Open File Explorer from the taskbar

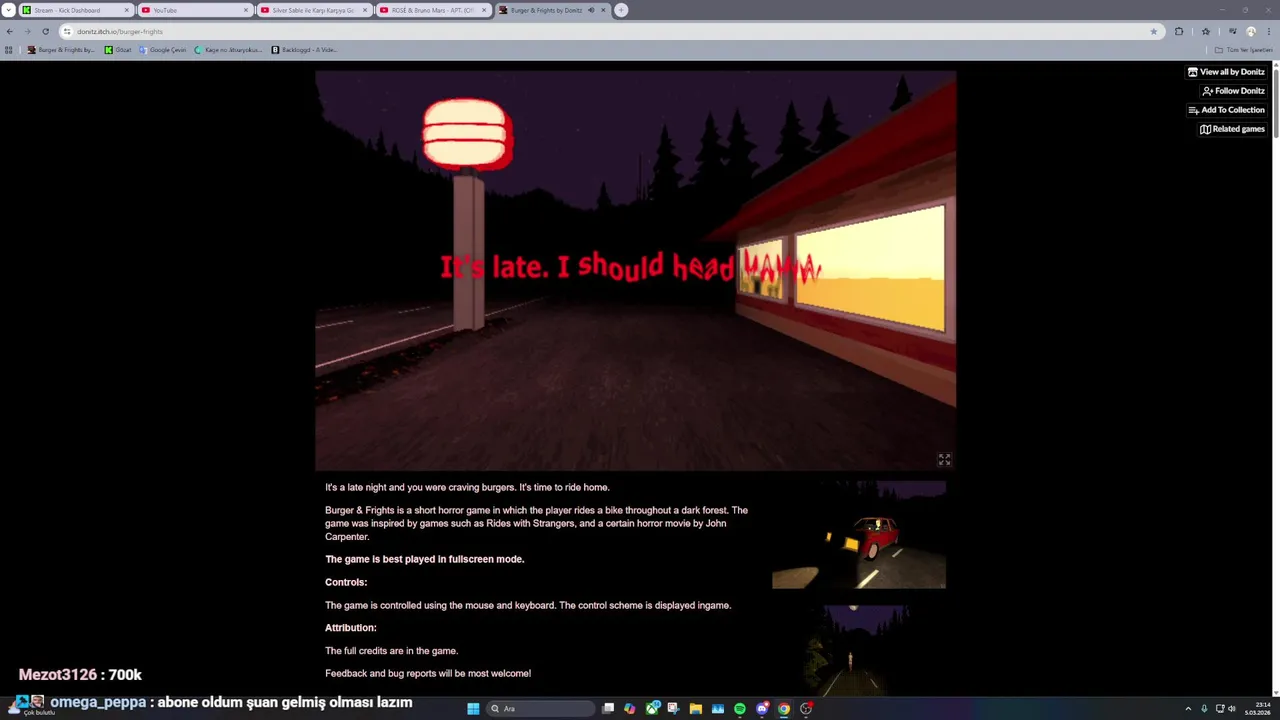[695, 709]
